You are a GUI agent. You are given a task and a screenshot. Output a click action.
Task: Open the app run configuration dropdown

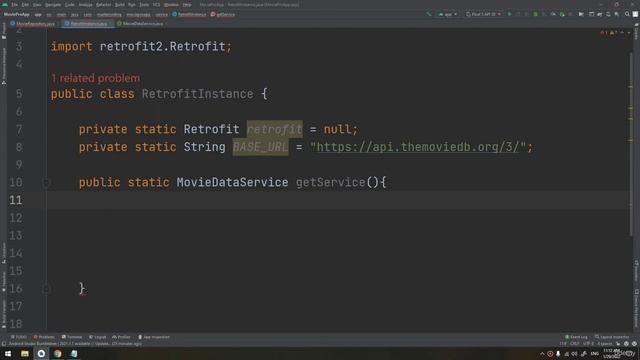pyautogui.click(x=448, y=14)
